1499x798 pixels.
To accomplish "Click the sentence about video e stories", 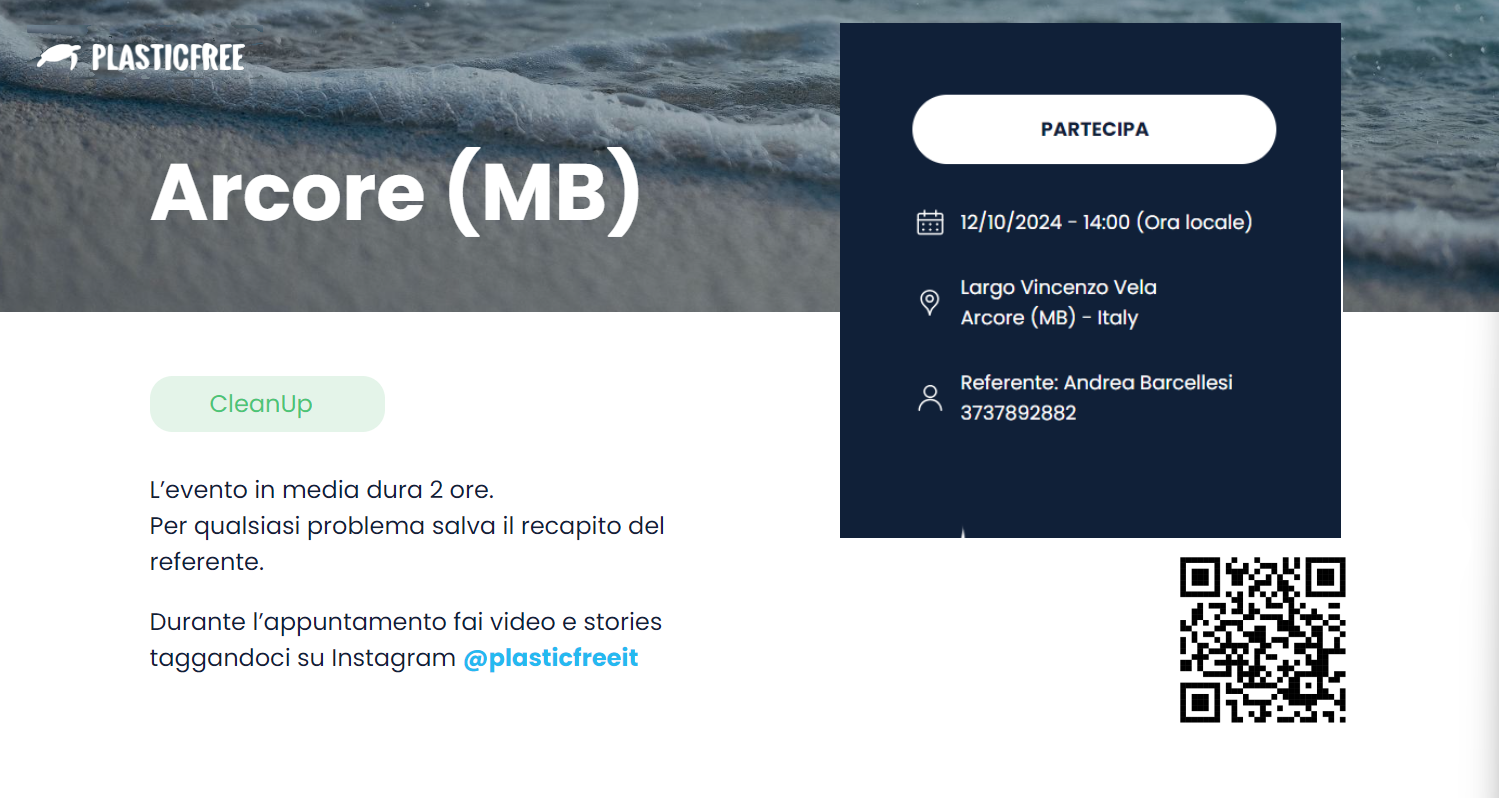I will tap(406, 640).
